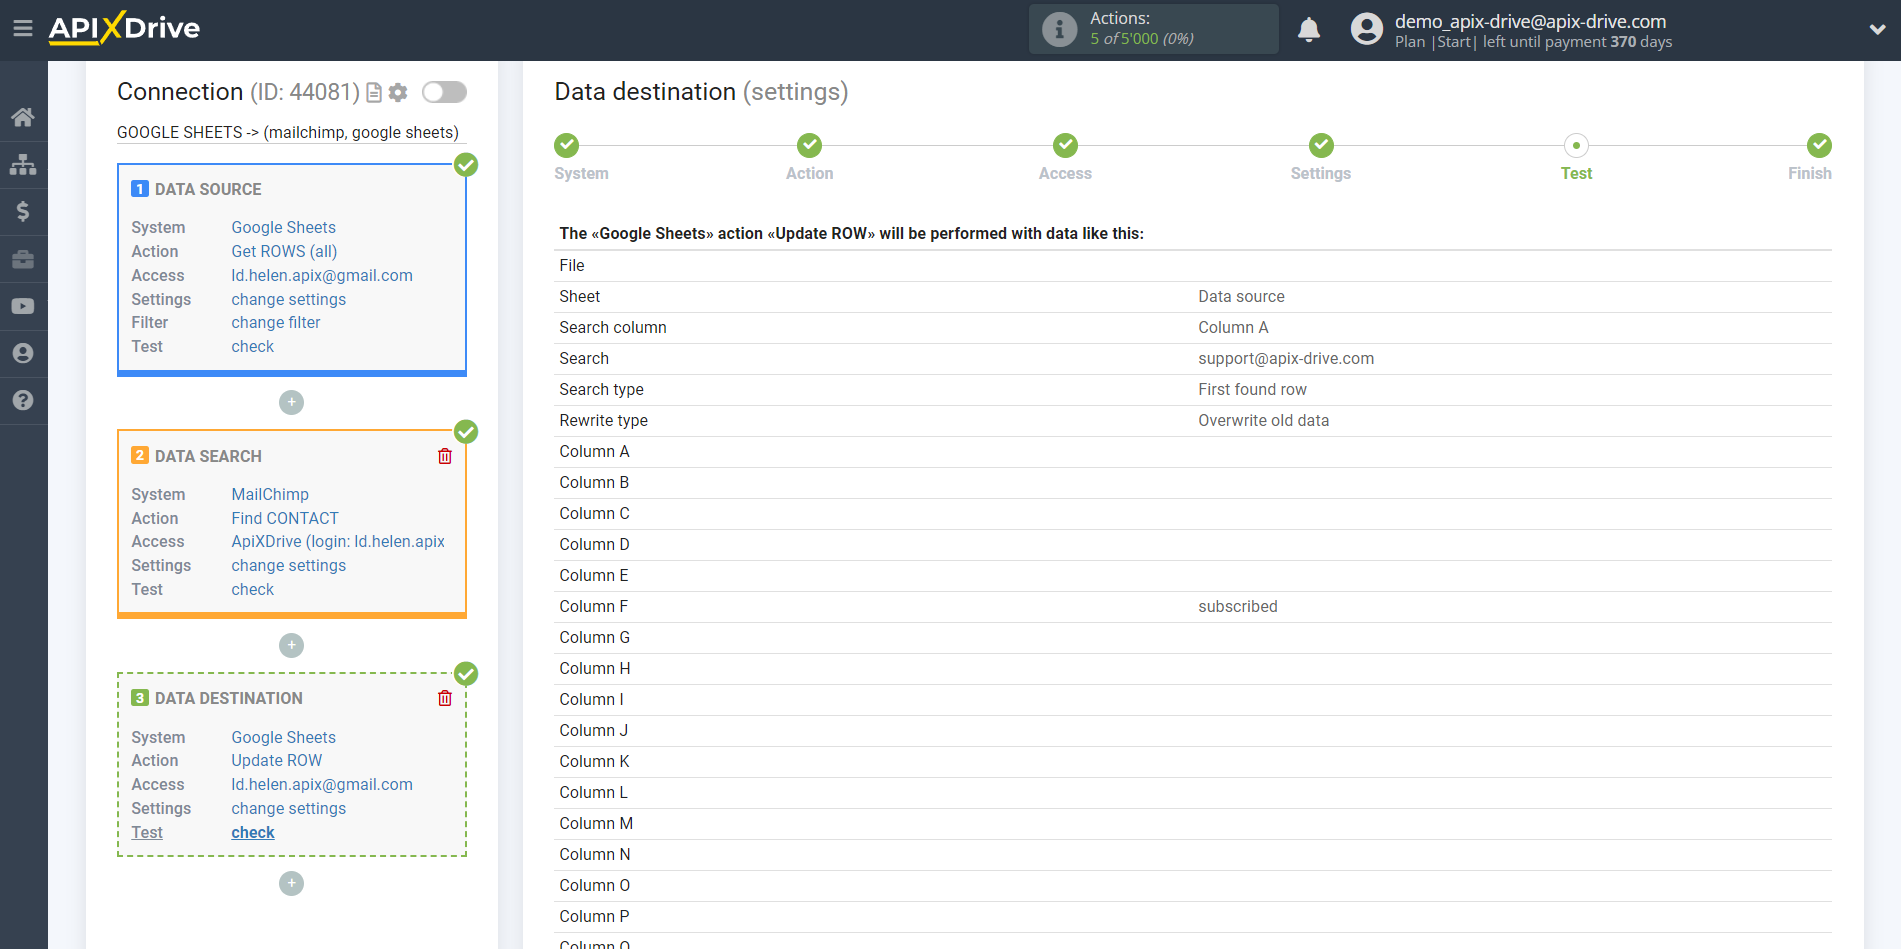Click 'First found row' value
This screenshot has height=949, width=1901.
point(1252,389)
